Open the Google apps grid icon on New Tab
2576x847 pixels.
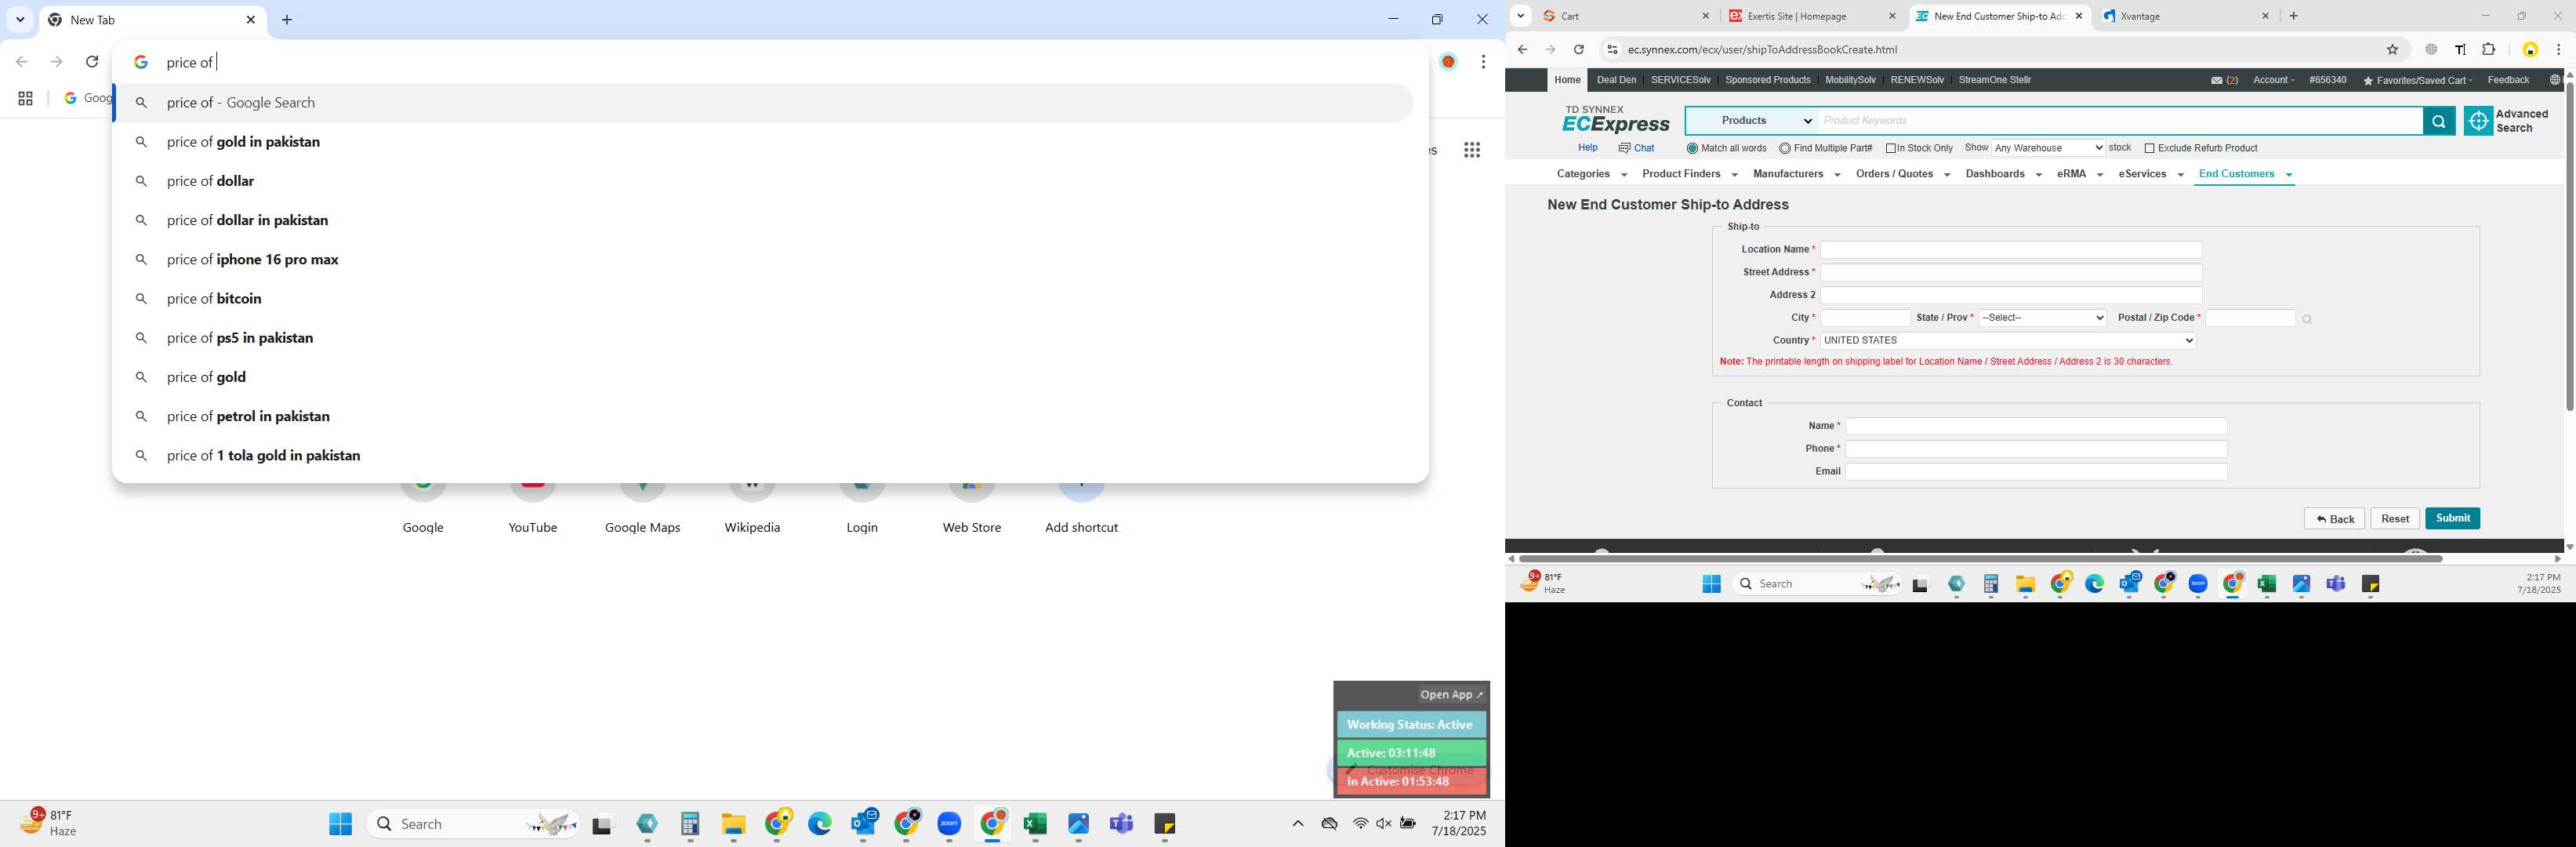(1472, 150)
